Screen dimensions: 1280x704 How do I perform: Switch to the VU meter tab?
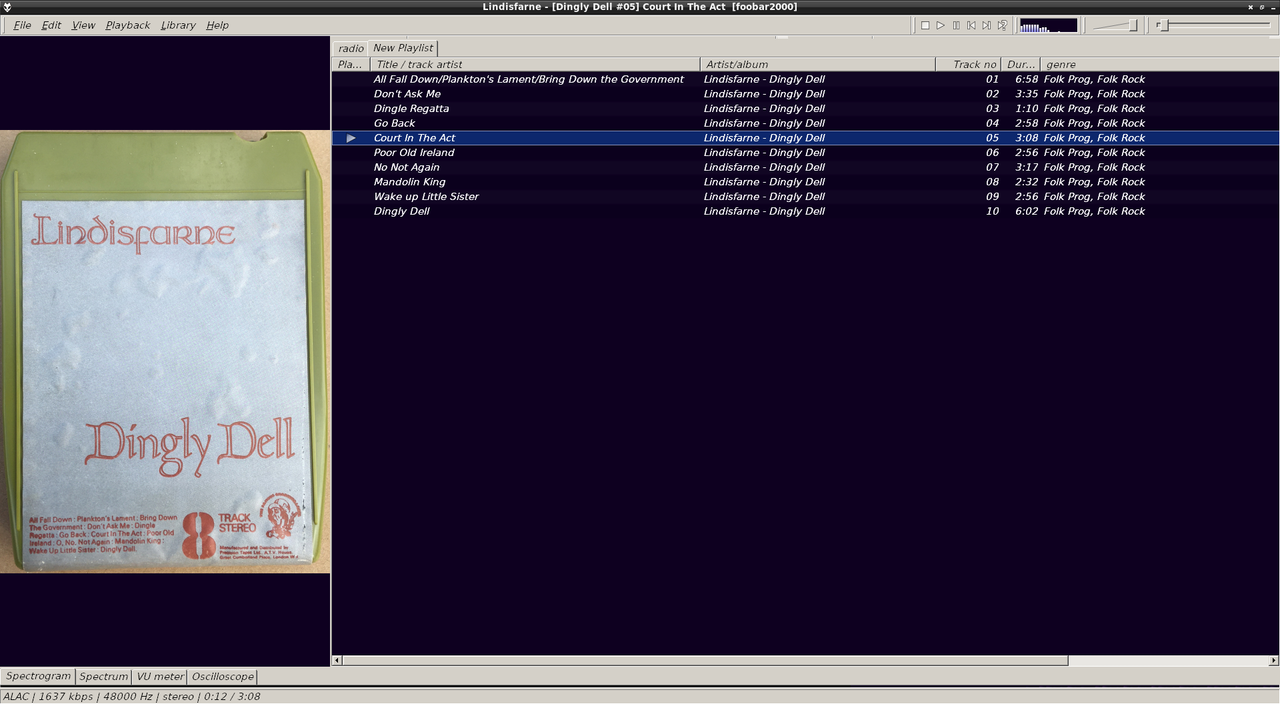(x=160, y=677)
